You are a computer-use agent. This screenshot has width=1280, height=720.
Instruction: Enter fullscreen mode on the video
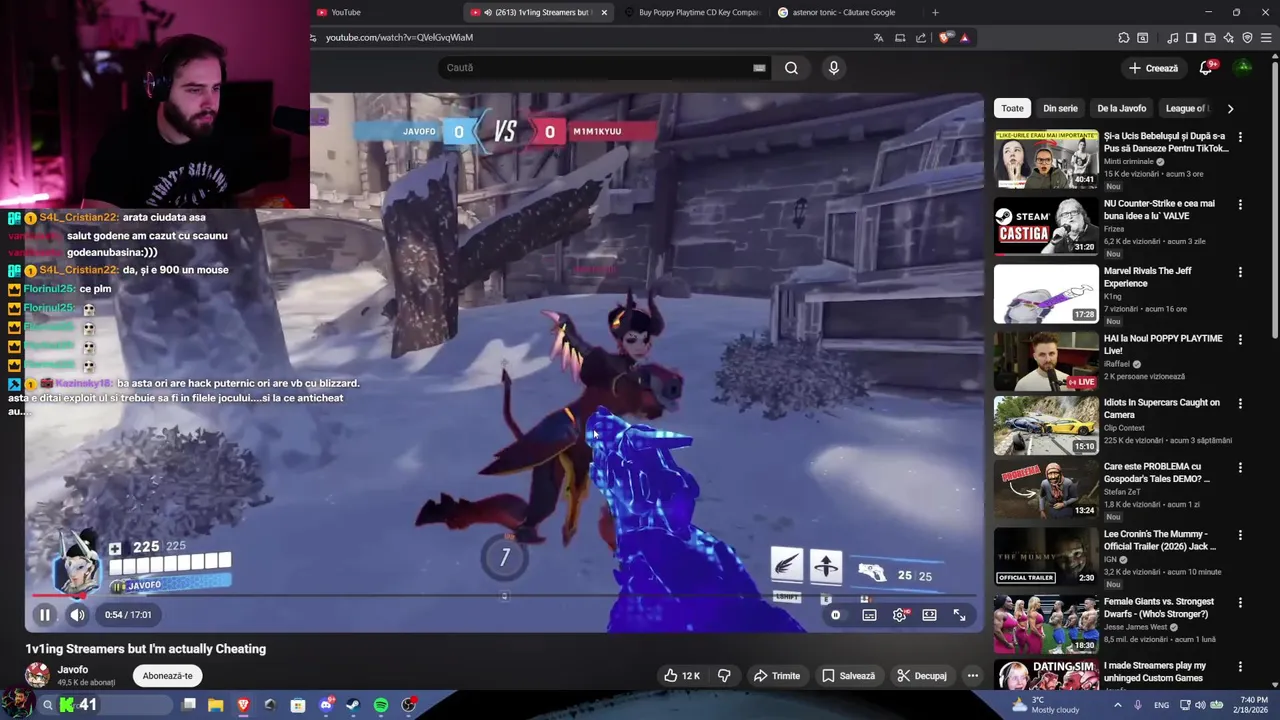coord(959,615)
